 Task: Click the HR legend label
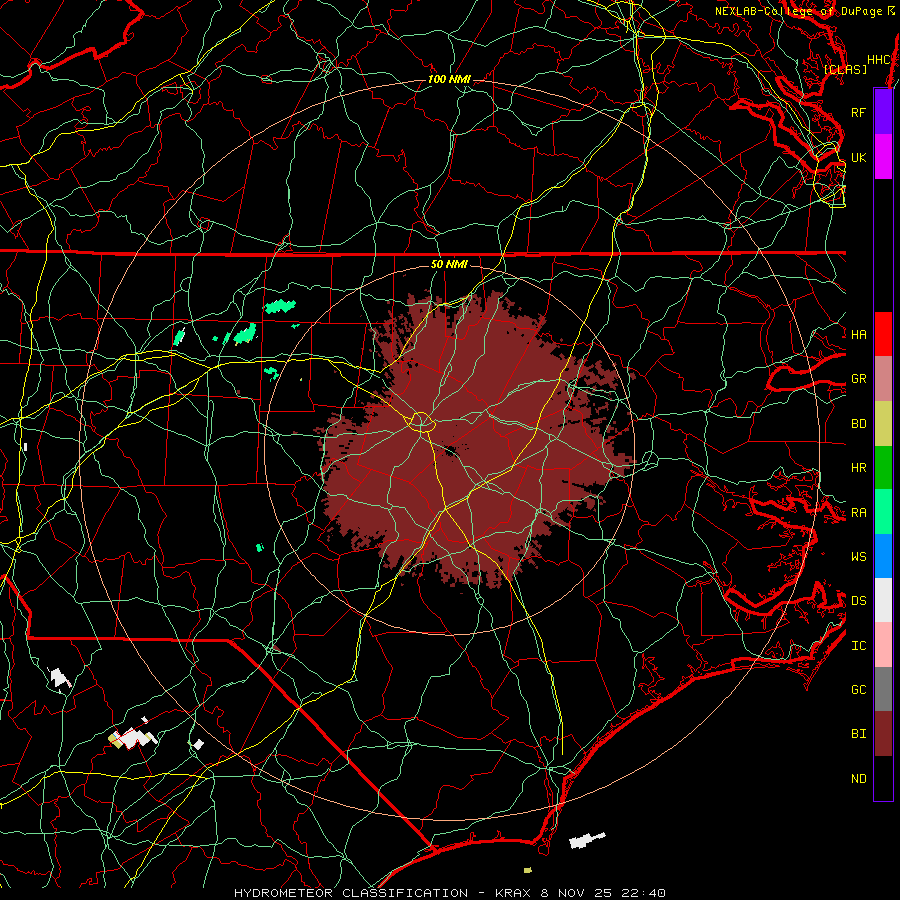[858, 468]
